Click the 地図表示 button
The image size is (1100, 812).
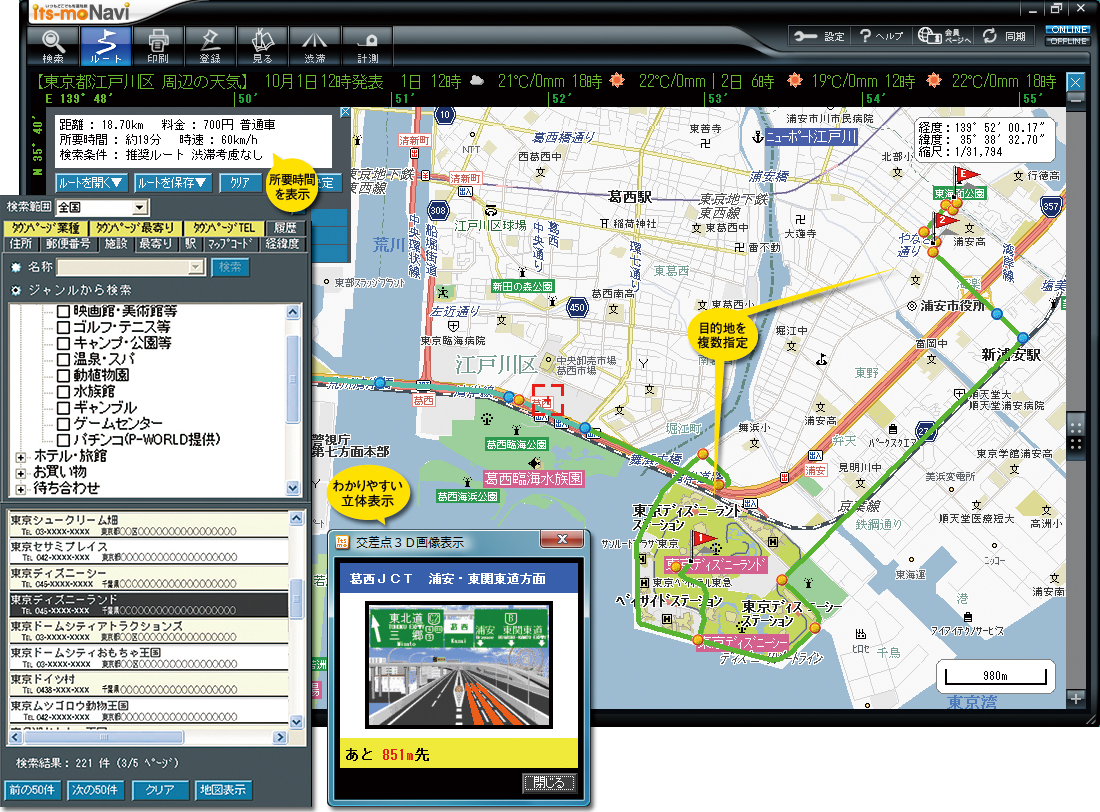[223, 789]
